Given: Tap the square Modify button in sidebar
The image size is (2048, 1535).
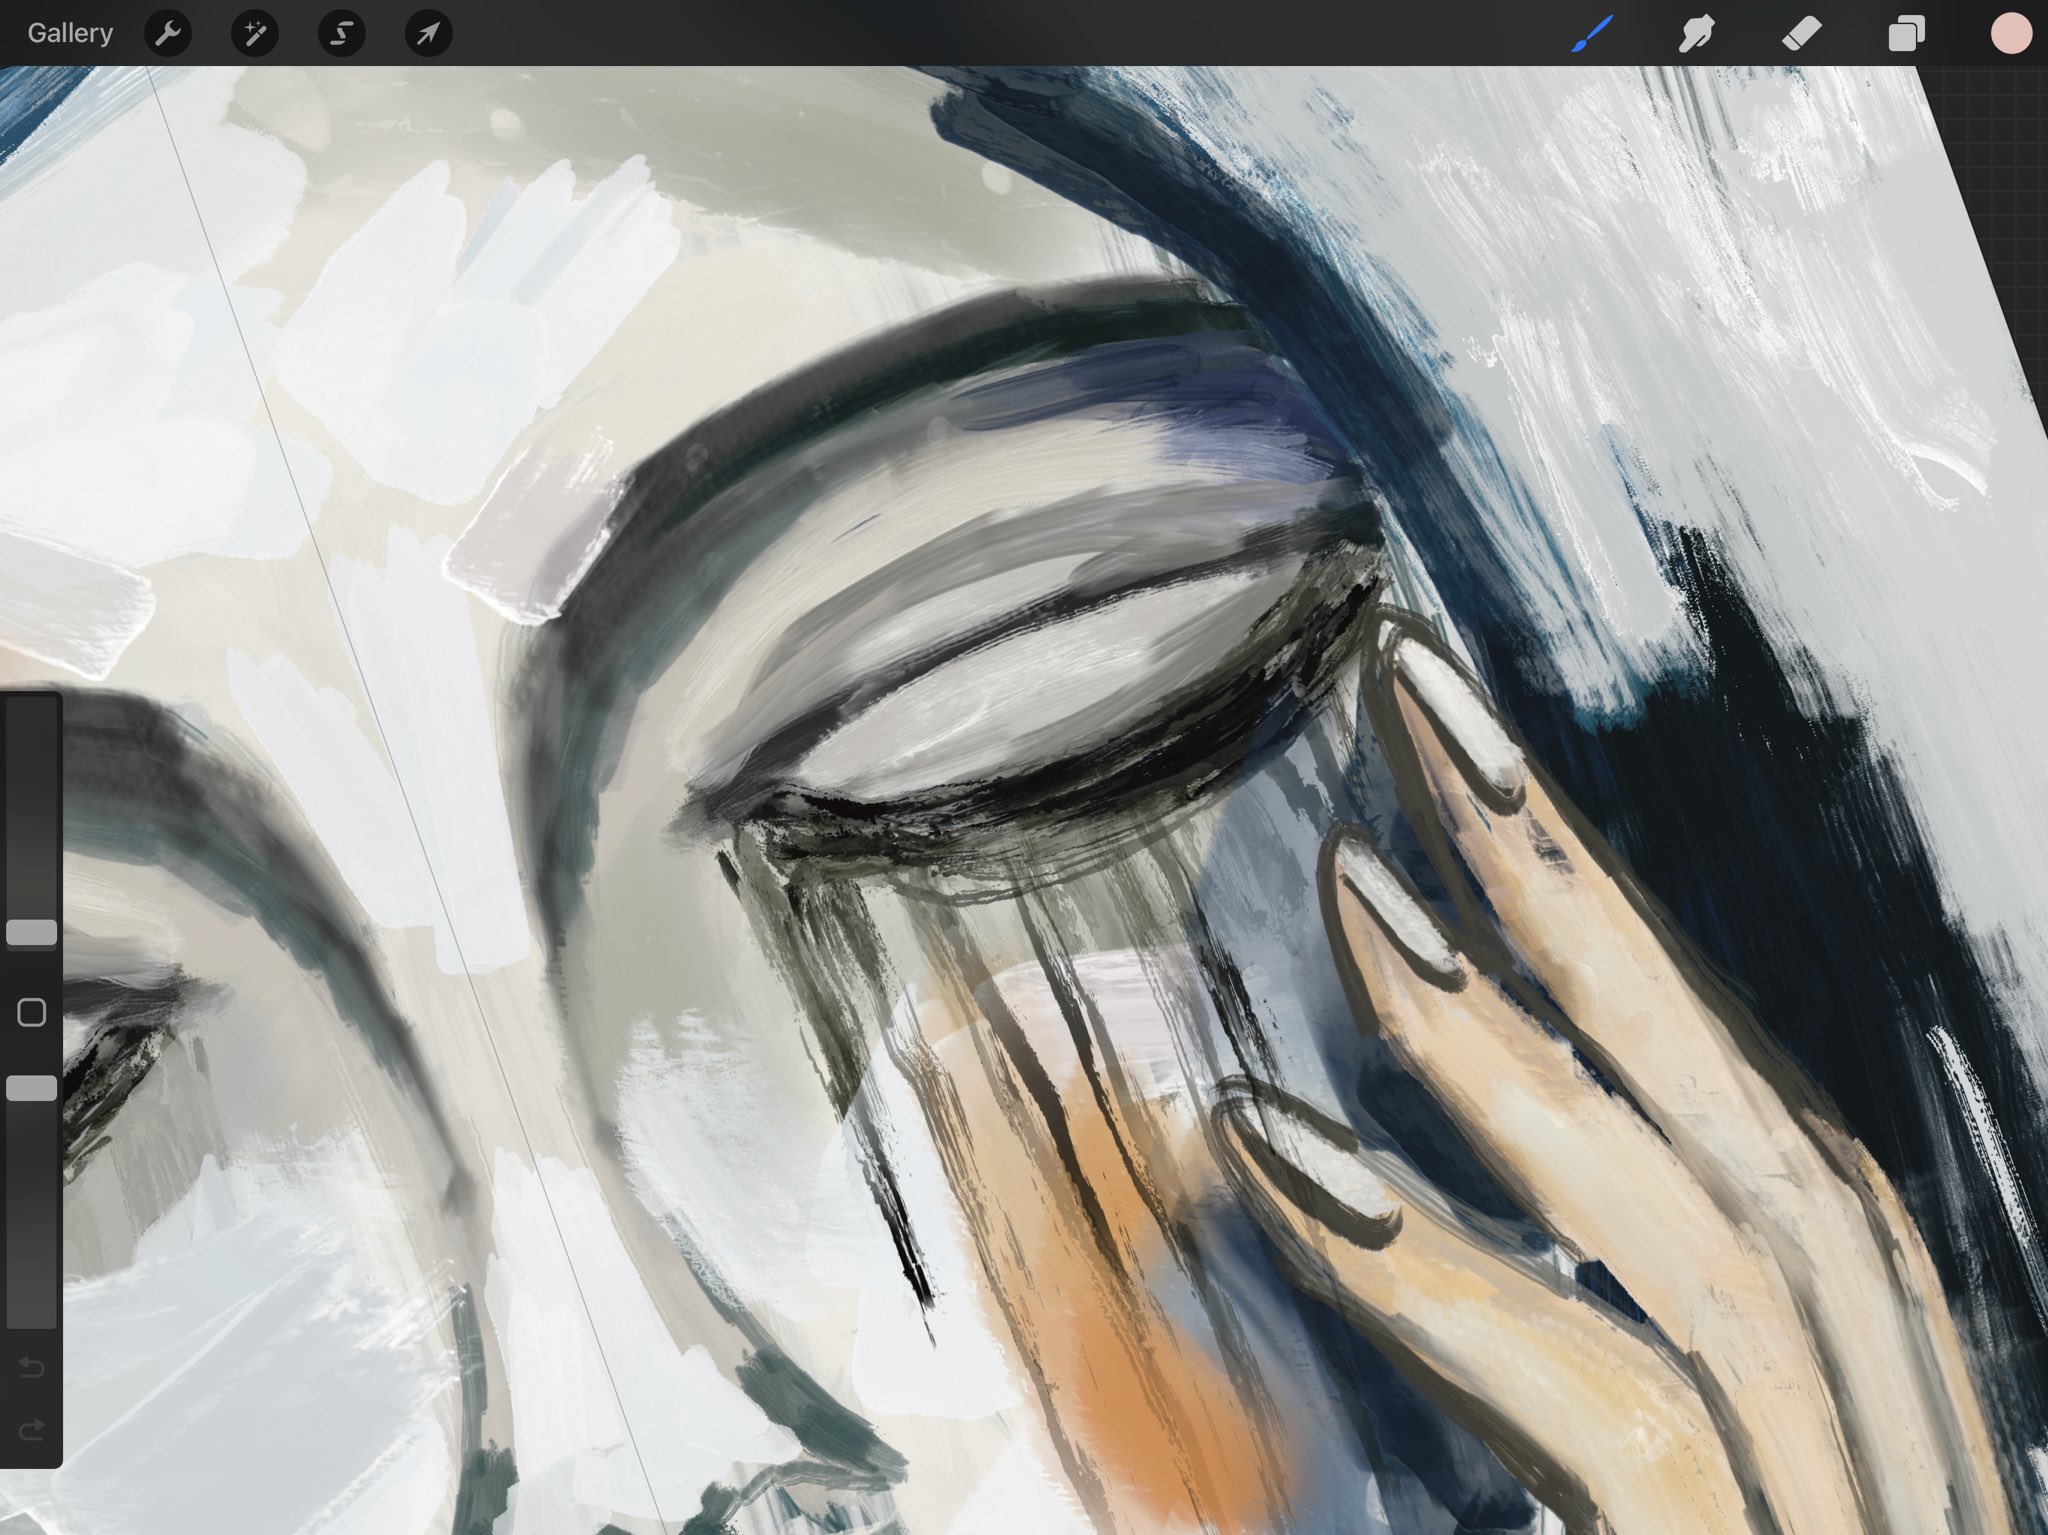Looking at the screenshot, I should coord(32,1013).
